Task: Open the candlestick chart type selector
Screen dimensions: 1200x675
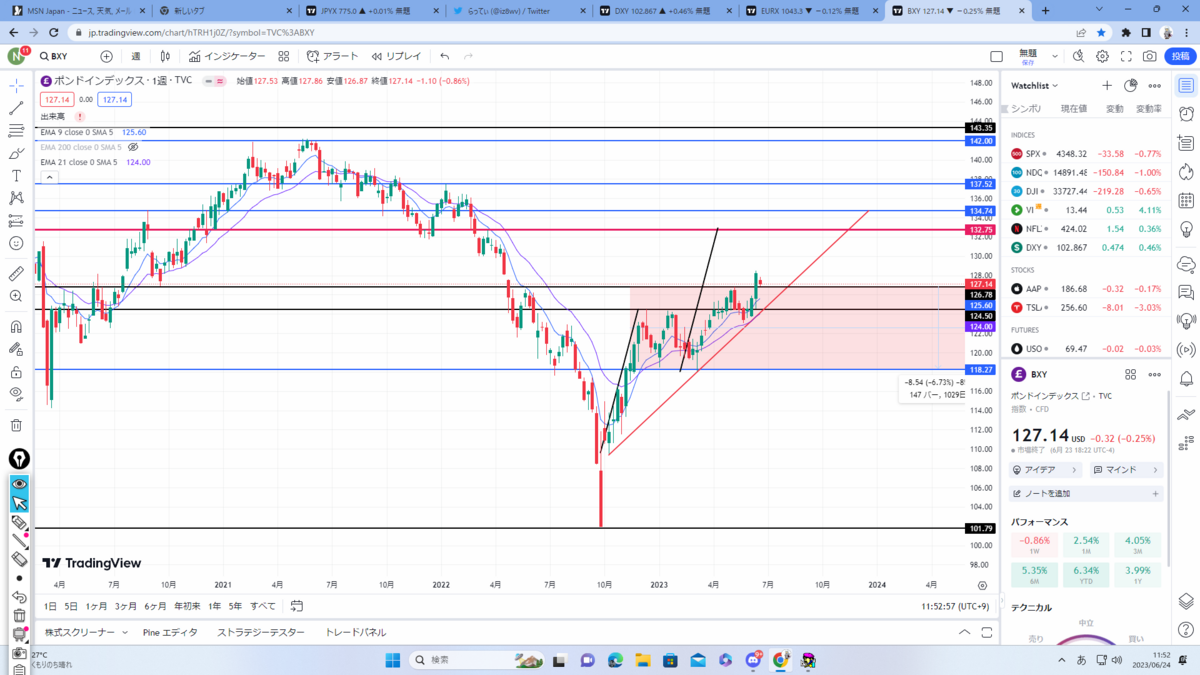Action: 163,56
